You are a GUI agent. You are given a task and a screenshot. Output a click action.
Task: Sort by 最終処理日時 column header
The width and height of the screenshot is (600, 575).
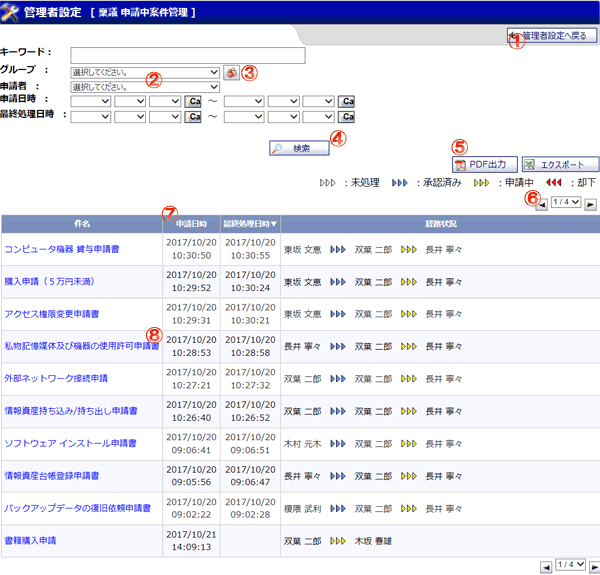coord(250,224)
